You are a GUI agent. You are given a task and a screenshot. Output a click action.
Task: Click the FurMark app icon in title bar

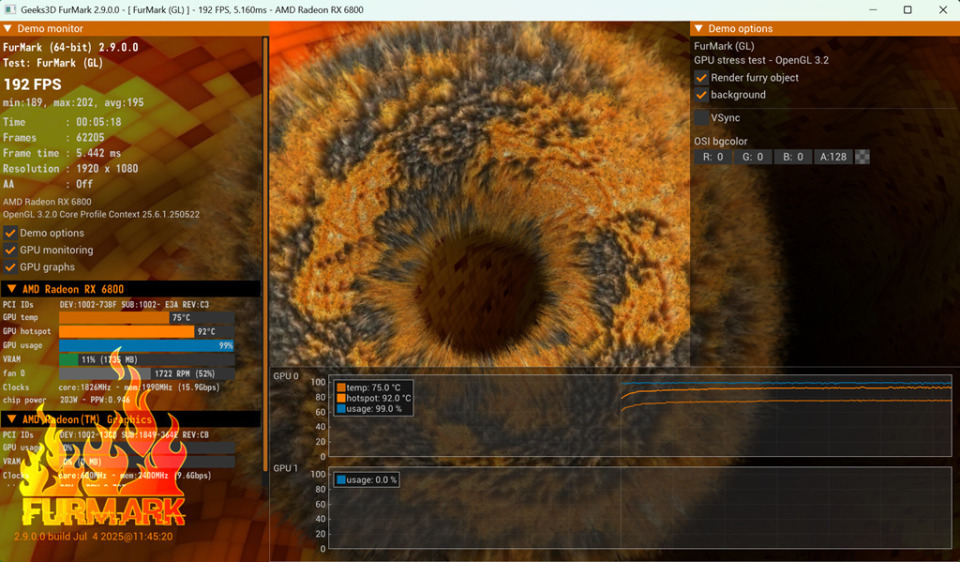tap(10, 10)
